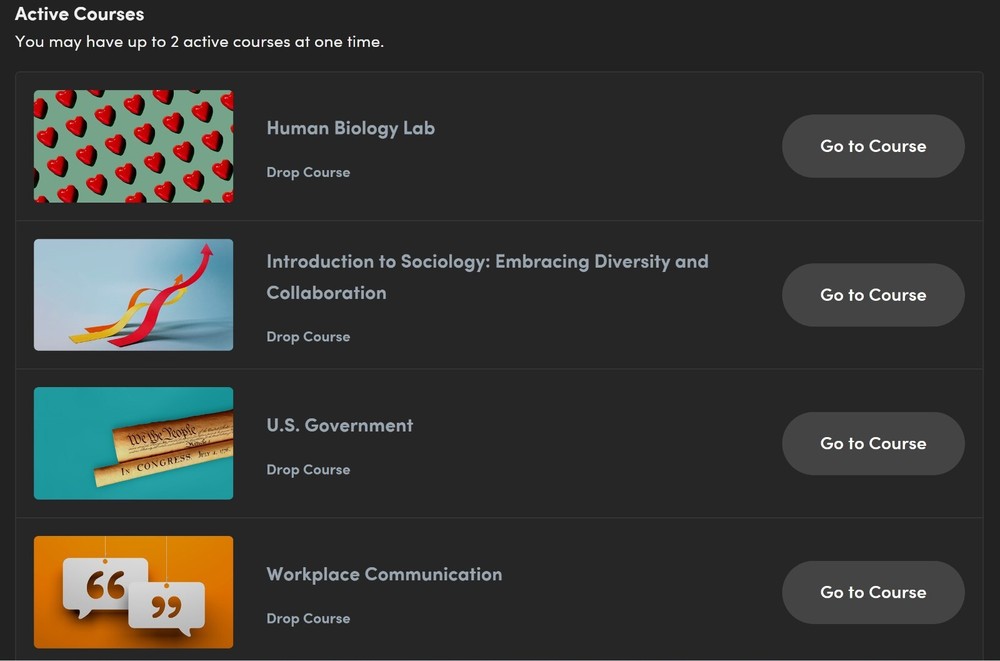
Task: Click Go to Course for Introduction to Sociology
Action: click(x=872, y=294)
